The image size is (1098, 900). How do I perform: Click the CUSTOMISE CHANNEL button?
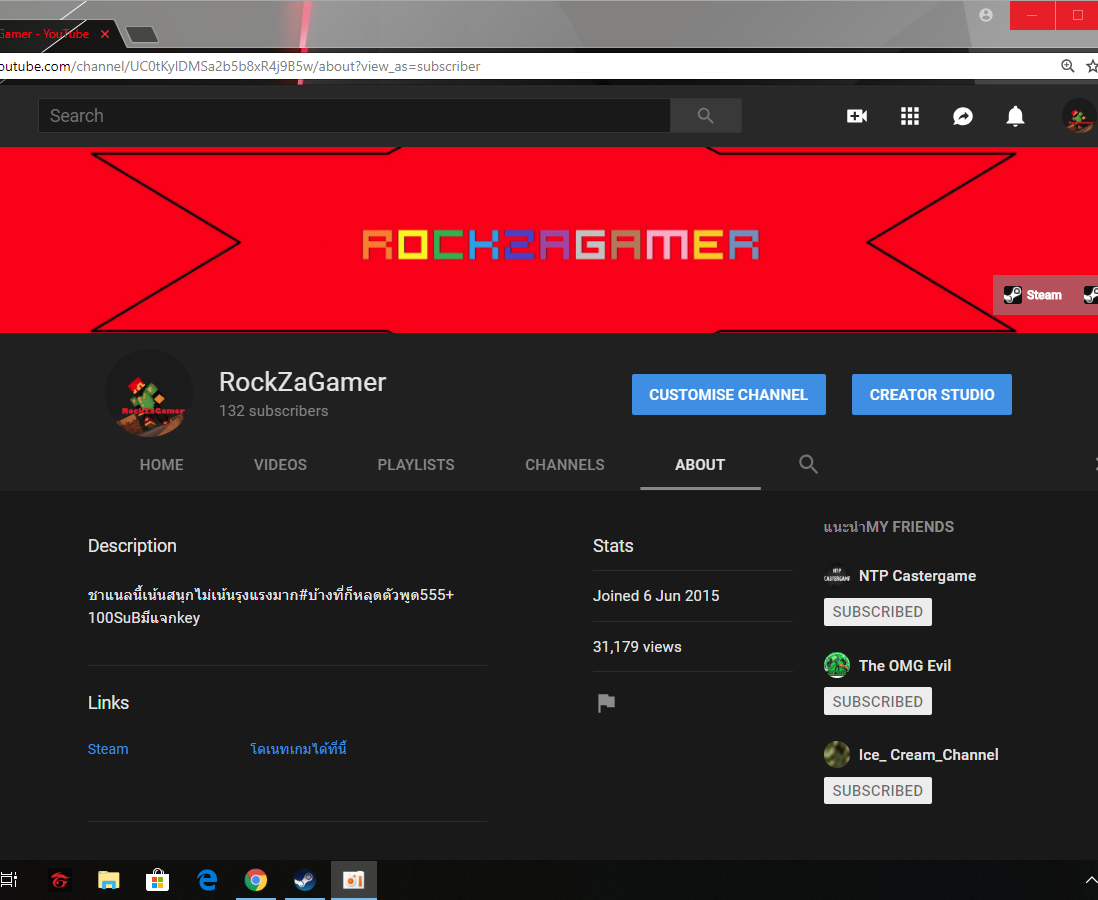[x=728, y=394]
